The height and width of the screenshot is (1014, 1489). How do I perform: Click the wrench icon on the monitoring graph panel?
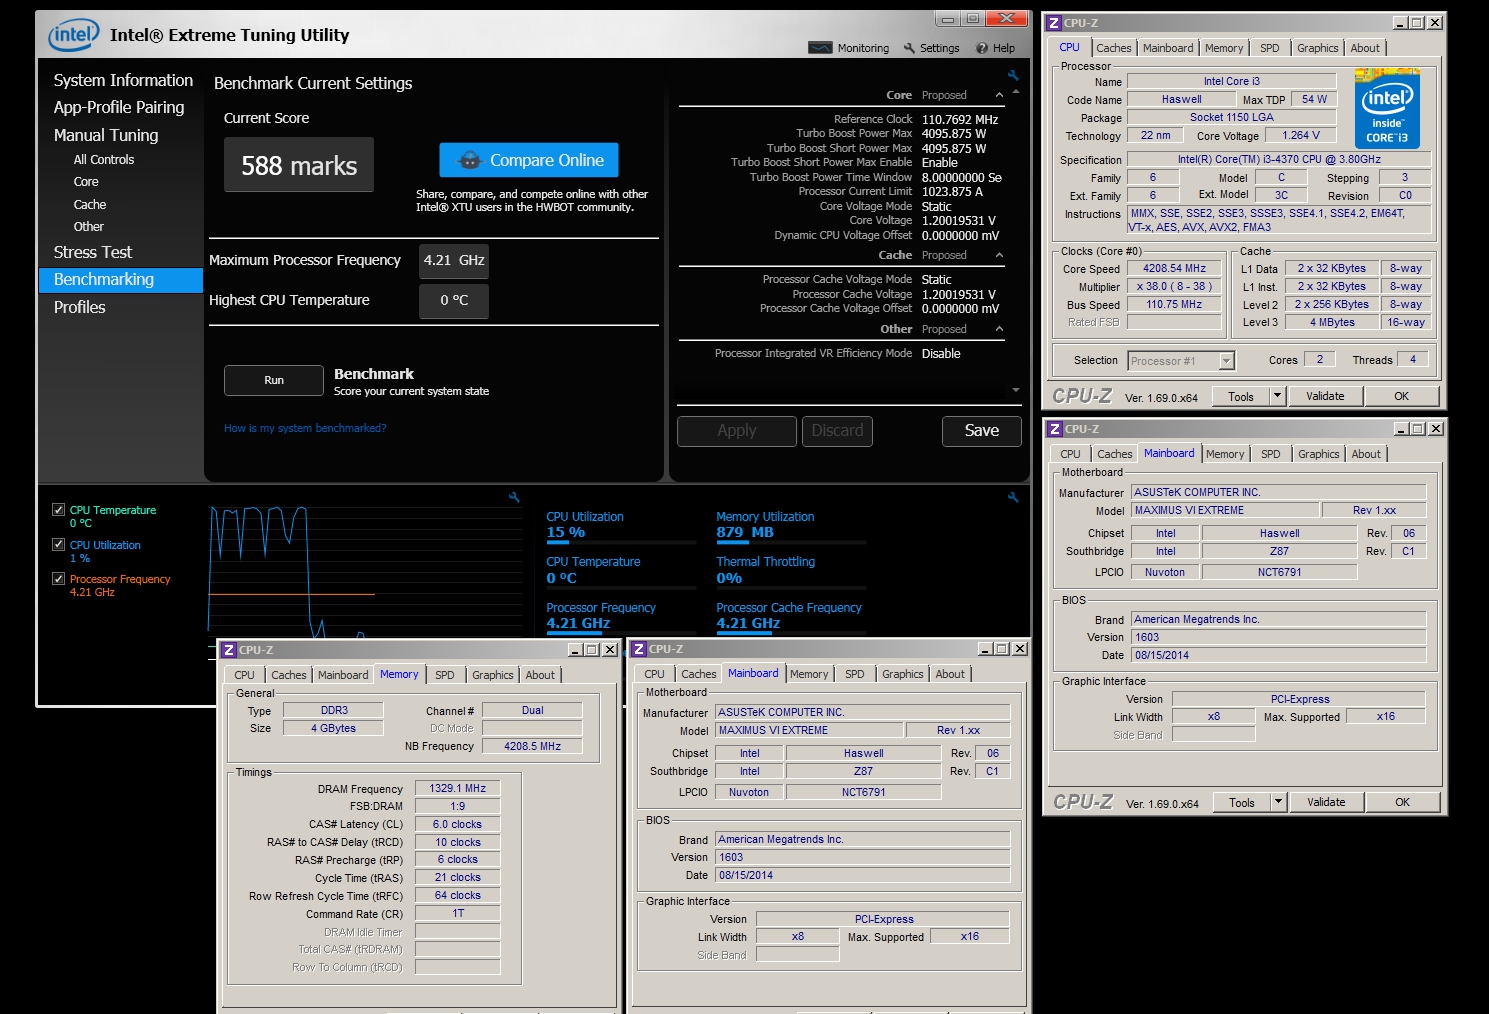point(514,497)
